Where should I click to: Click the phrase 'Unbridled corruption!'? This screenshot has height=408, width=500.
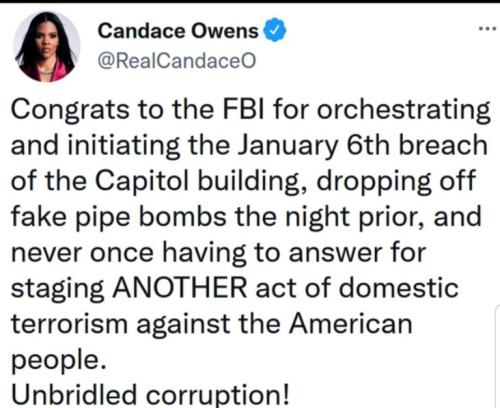pyautogui.click(x=150, y=395)
